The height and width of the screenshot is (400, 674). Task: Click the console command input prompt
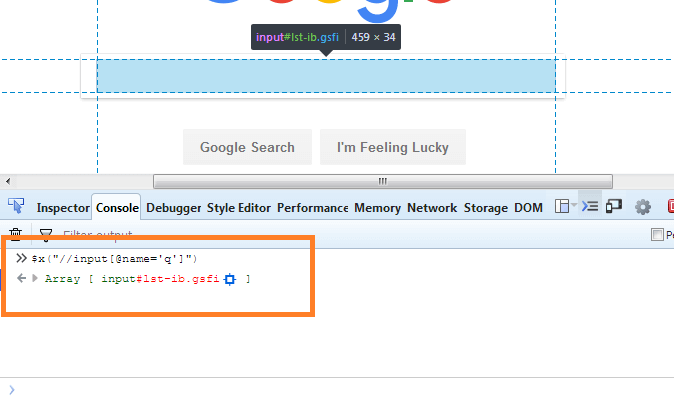tap(337, 390)
